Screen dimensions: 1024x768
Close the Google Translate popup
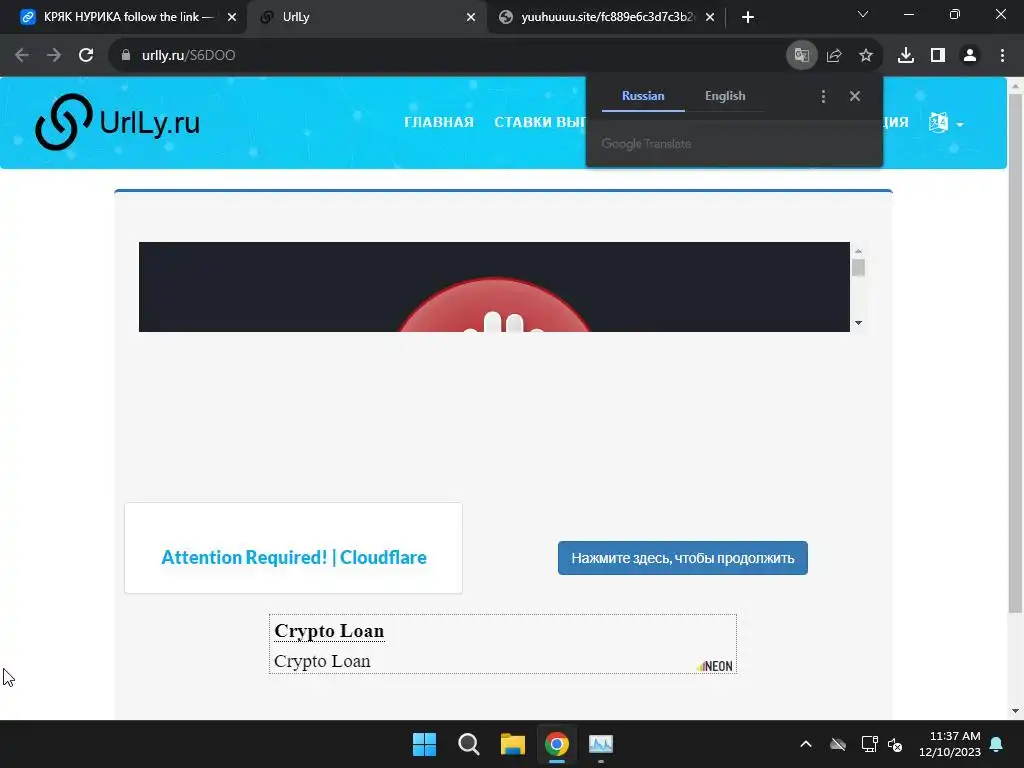[x=855, y=97]
